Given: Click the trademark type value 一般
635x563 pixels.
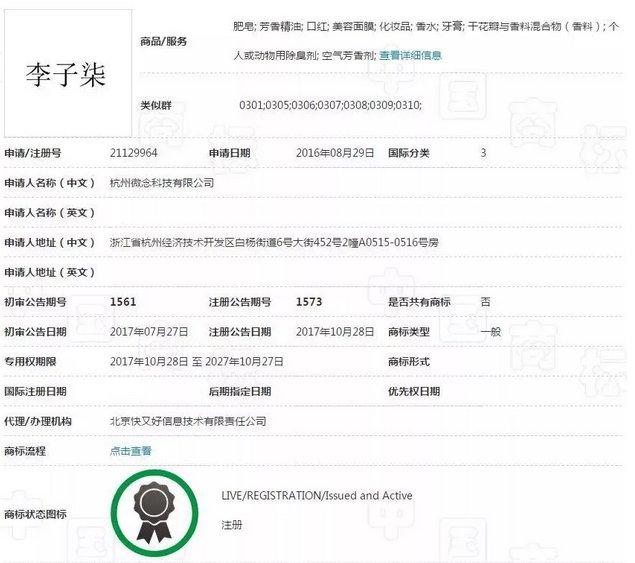Looking at the screenshot, I should click(x=490, y=332).
